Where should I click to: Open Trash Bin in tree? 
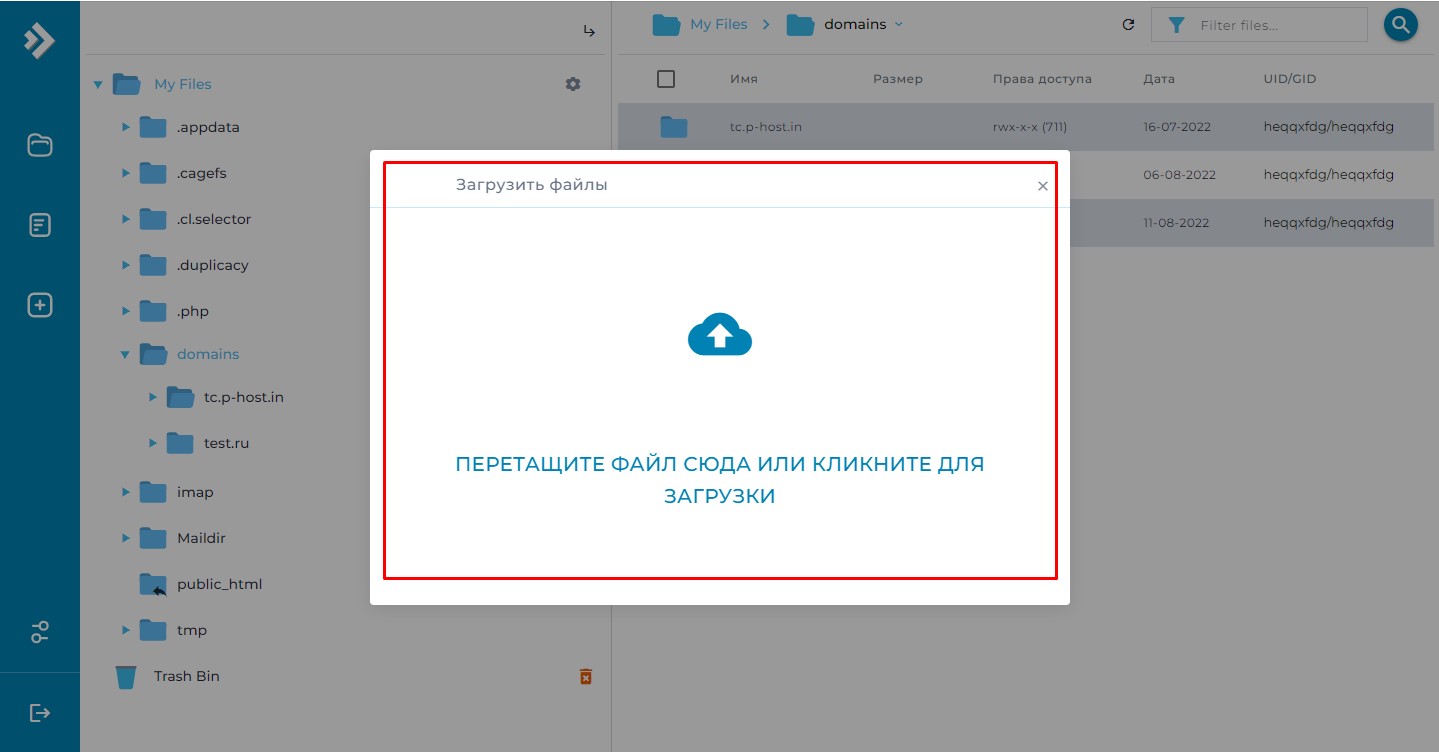pos(186,676)
